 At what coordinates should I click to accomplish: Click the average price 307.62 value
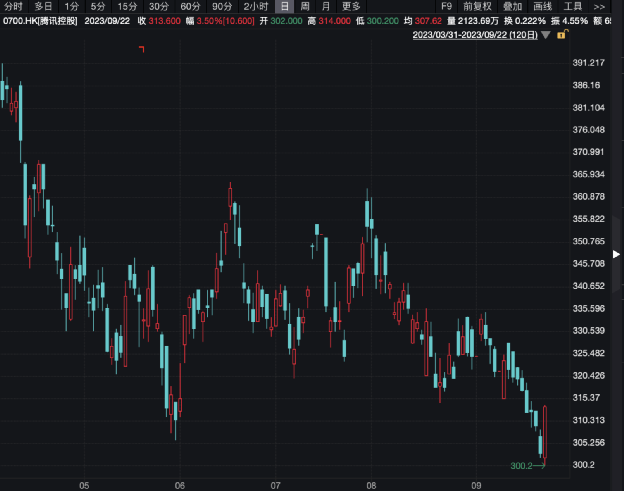428,21
